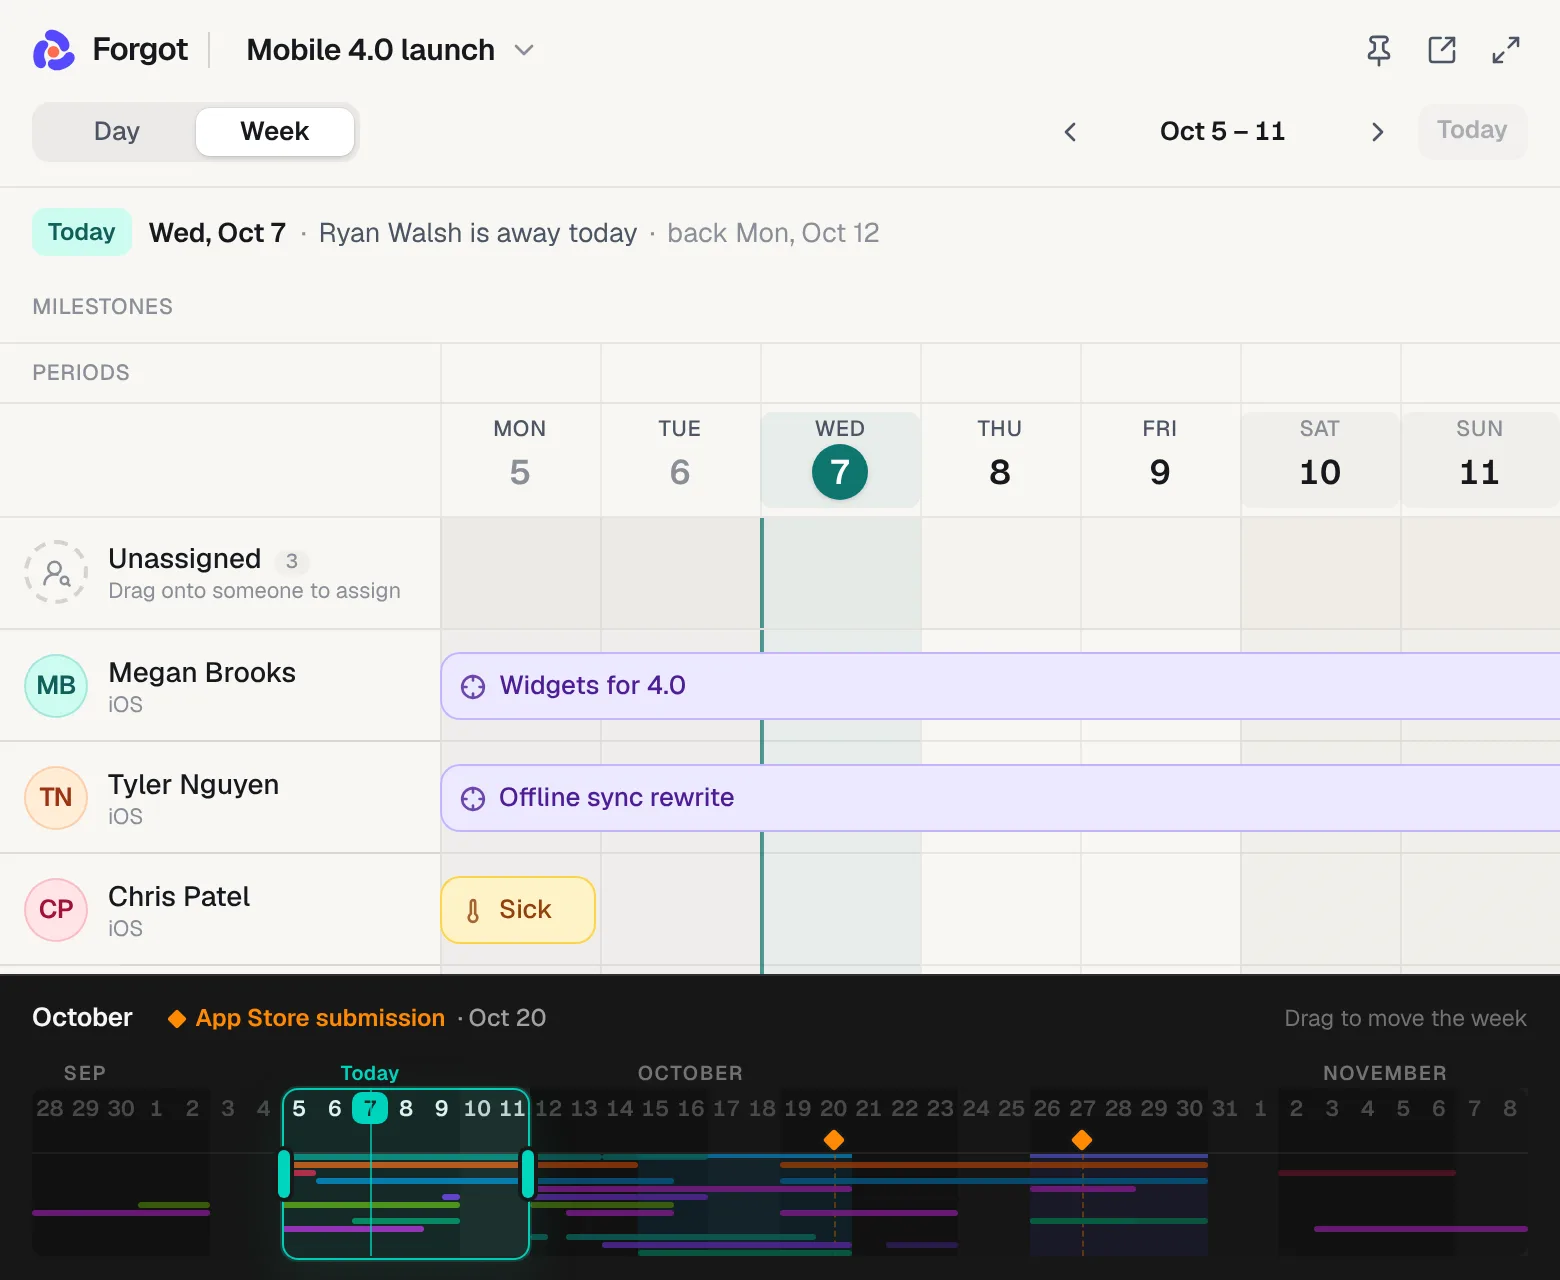Open the Offline sync rewrite task bar
Viewport: 1560px width, 1280px height.
coord(1000,798)
